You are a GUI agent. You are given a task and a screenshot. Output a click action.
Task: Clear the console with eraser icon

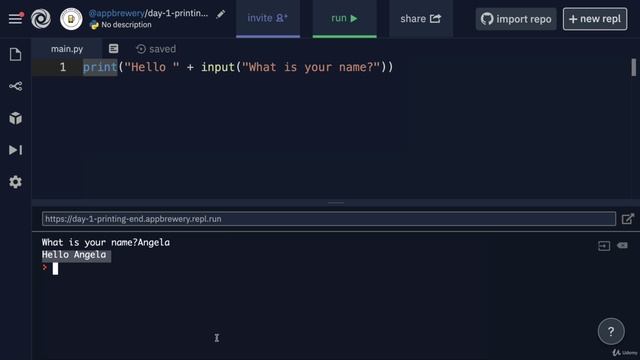[x=622, y=245]
